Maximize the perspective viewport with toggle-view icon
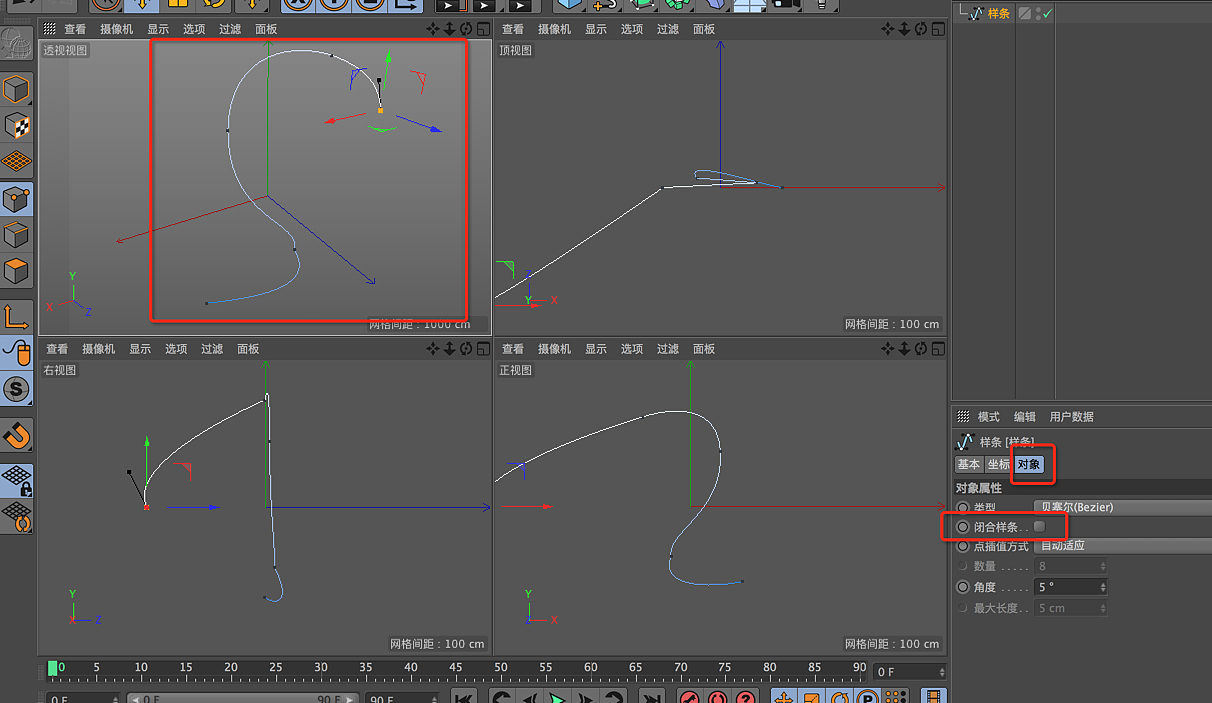1212x703 pixels. 483,29
